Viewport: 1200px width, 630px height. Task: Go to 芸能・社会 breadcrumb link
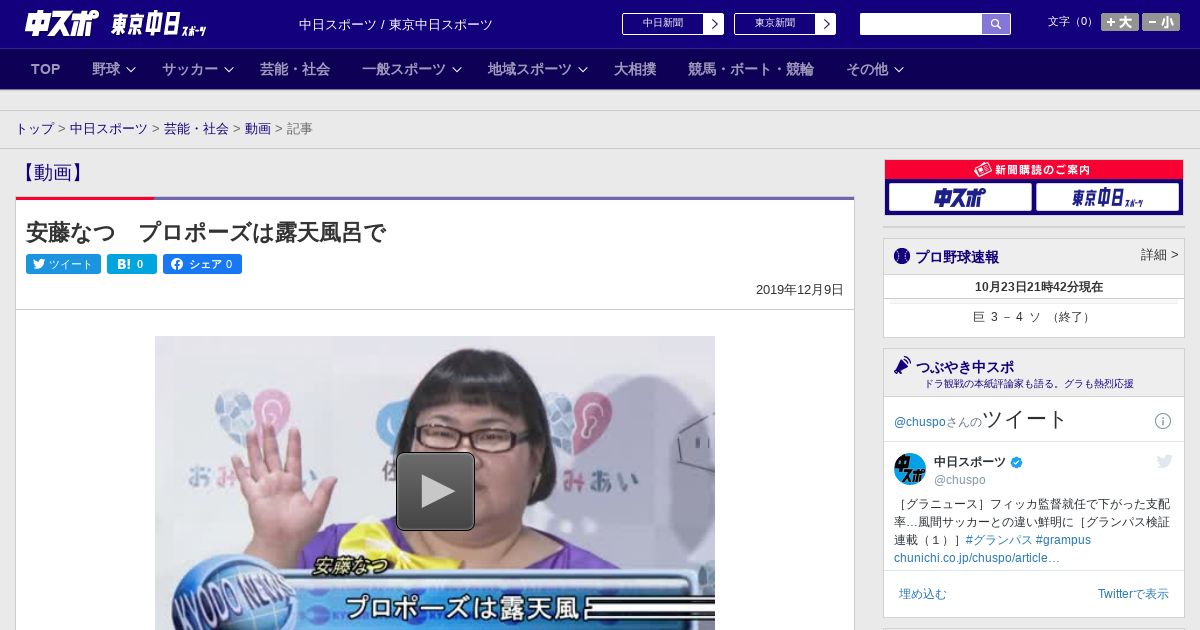click(x=196, y=129)
